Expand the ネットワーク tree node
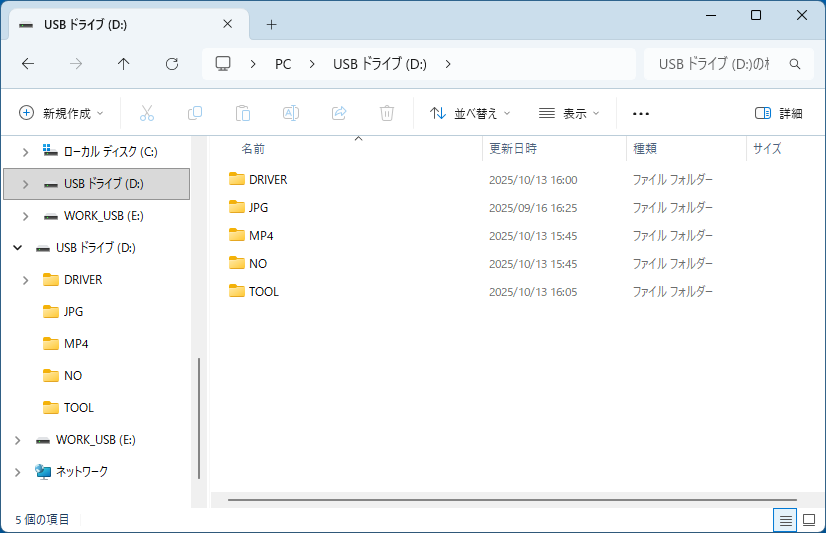 click(x=17, y=472)
